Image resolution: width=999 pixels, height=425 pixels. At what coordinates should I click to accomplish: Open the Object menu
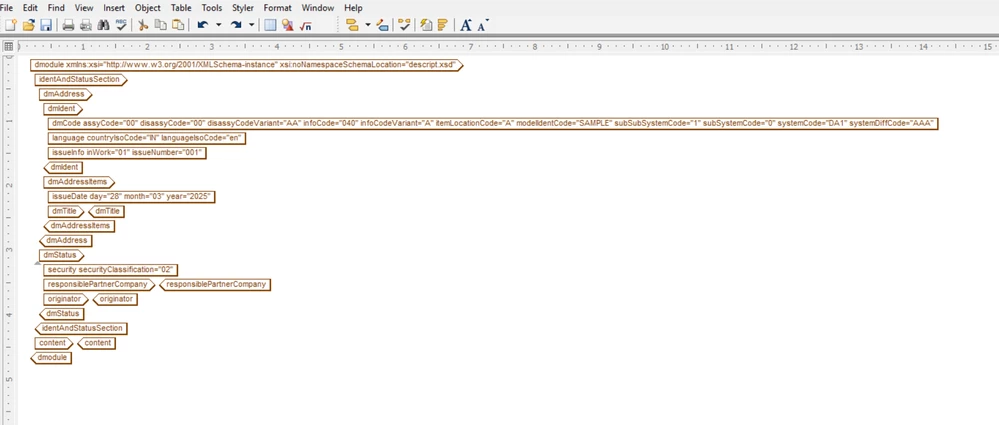click(148, 8)
